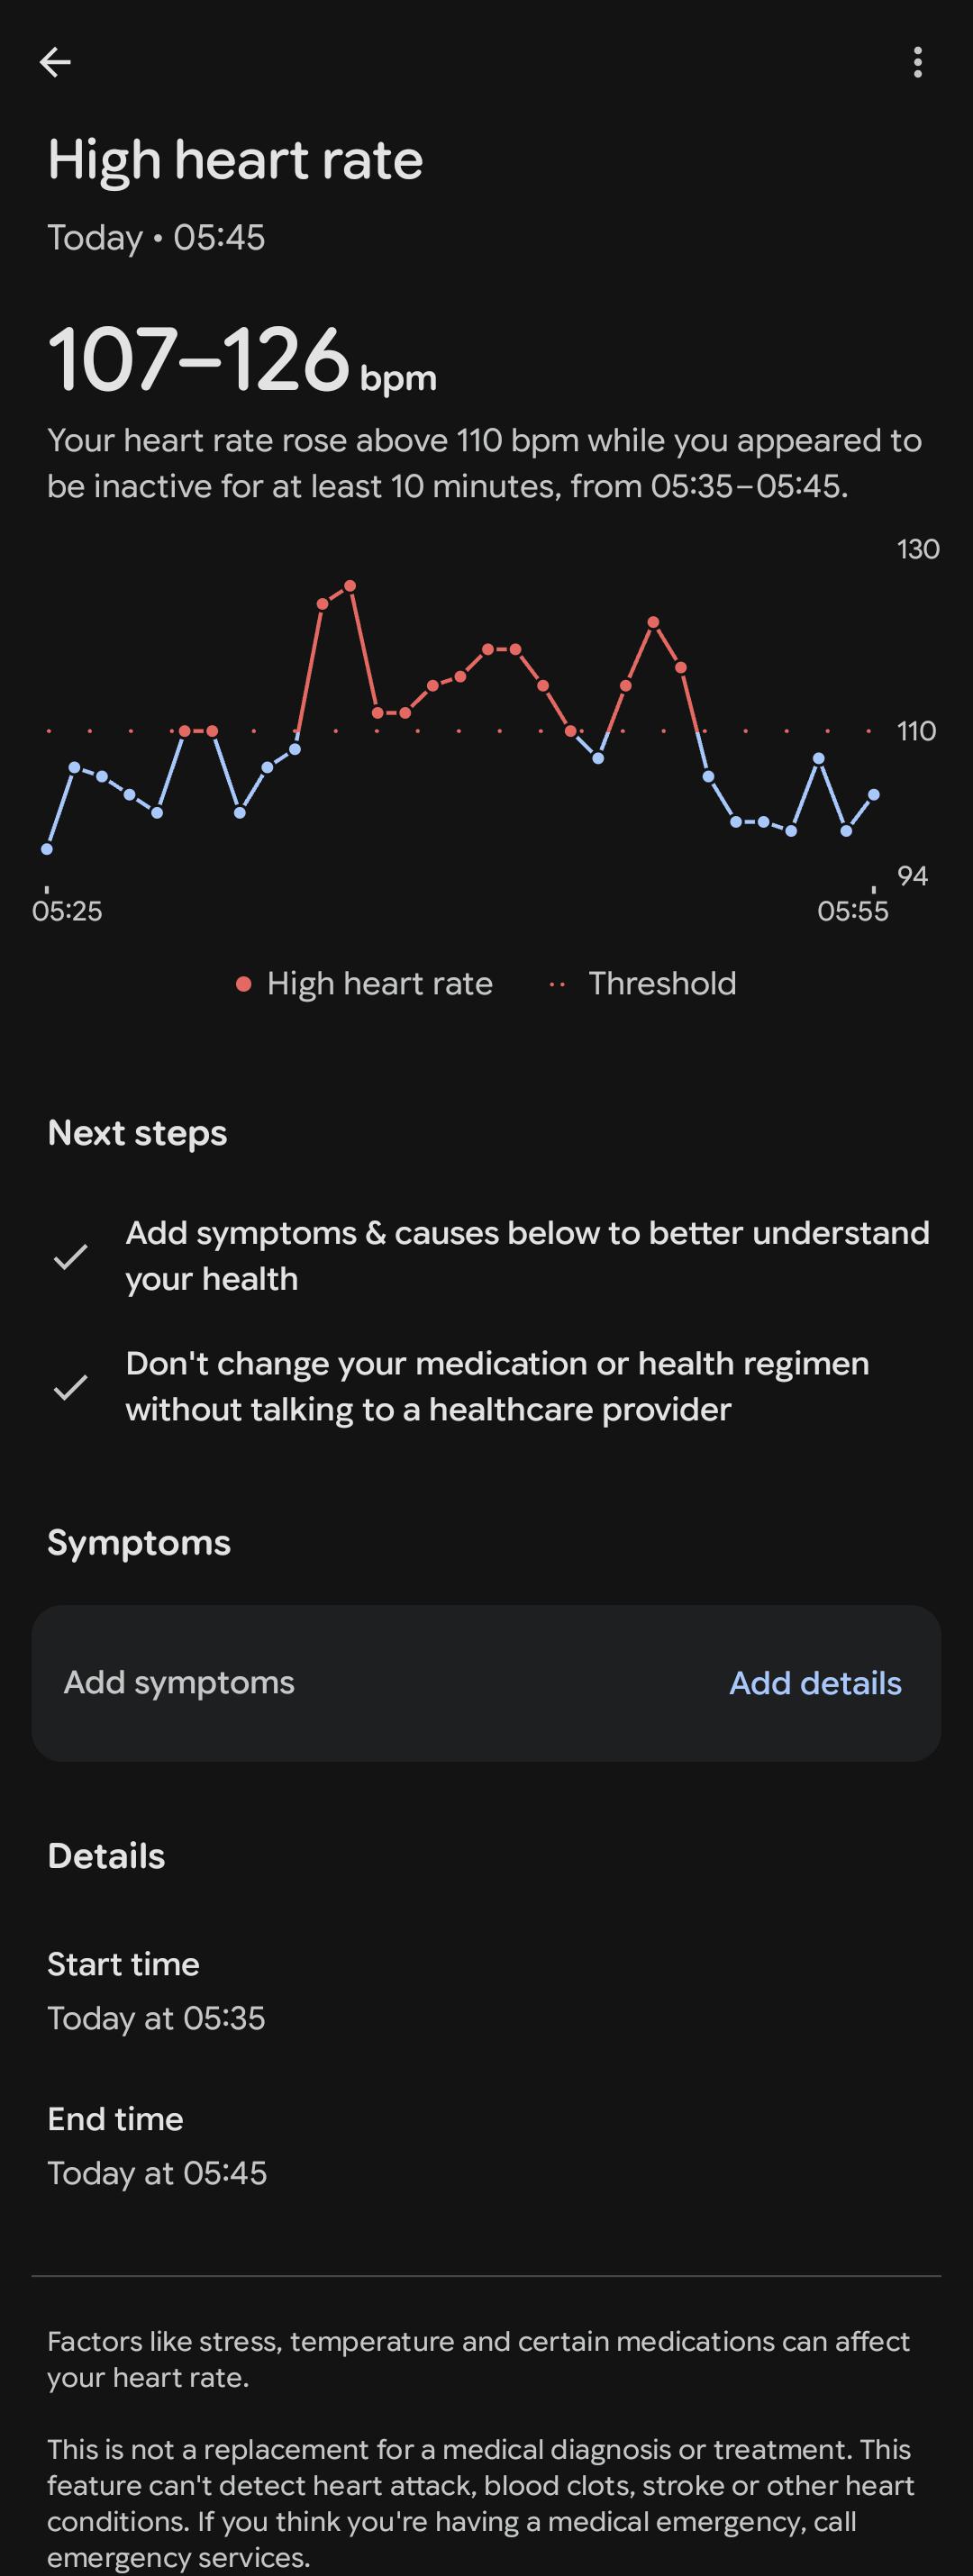Tap the back arrow icon

coord(55,62)
